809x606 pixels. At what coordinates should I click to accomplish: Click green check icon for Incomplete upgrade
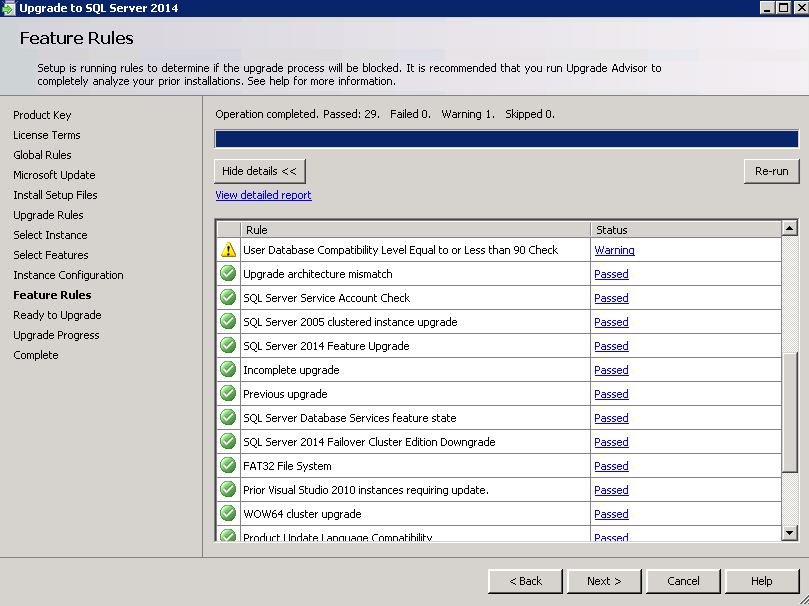tap(228, 369)
